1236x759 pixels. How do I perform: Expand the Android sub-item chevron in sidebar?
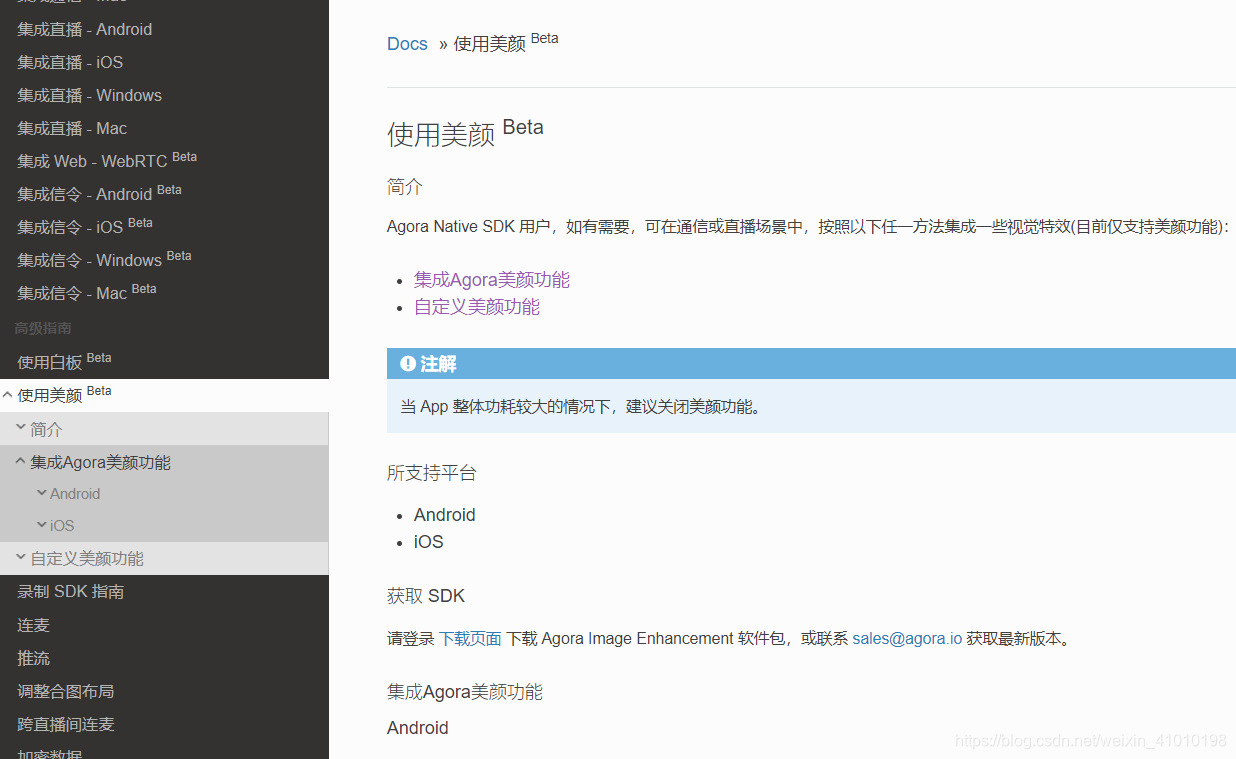point(42,493)
